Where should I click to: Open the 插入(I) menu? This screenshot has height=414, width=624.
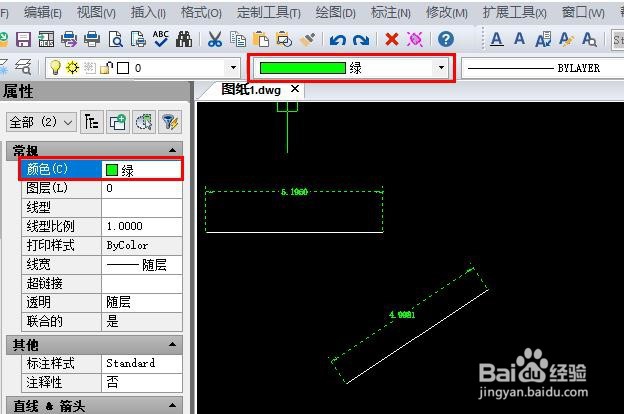148,13
